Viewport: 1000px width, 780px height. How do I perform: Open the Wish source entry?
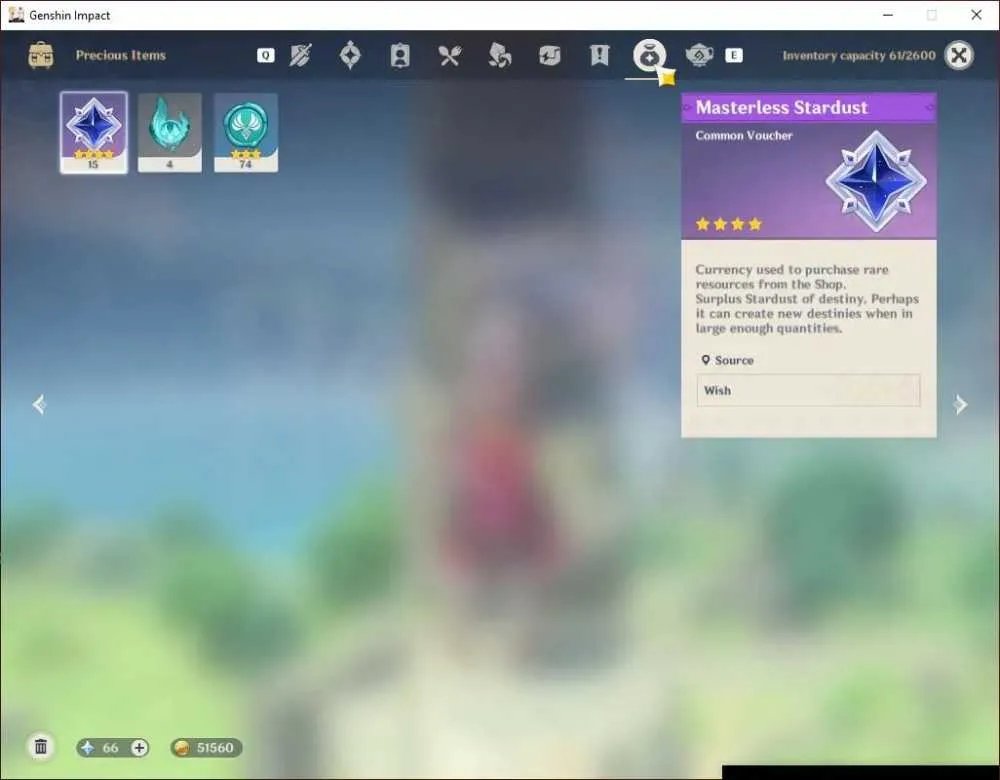click(x=808, y=390)
